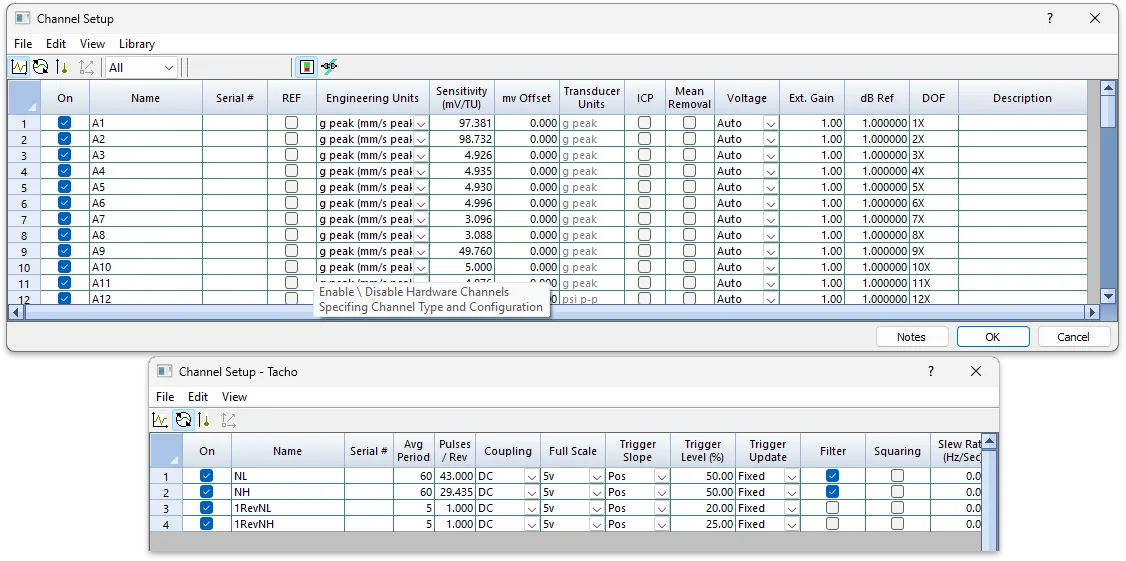
Task: Open View menu in Tacho window
Action: tap(234, 397)
